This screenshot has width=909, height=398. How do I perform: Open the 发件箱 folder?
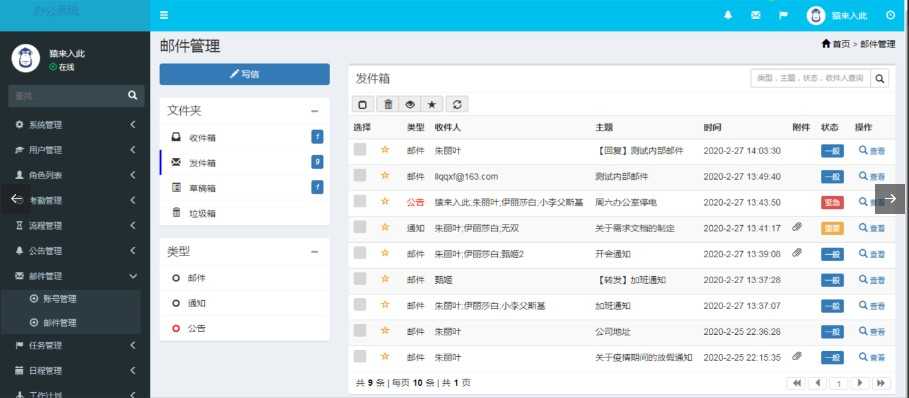(245, 163)
